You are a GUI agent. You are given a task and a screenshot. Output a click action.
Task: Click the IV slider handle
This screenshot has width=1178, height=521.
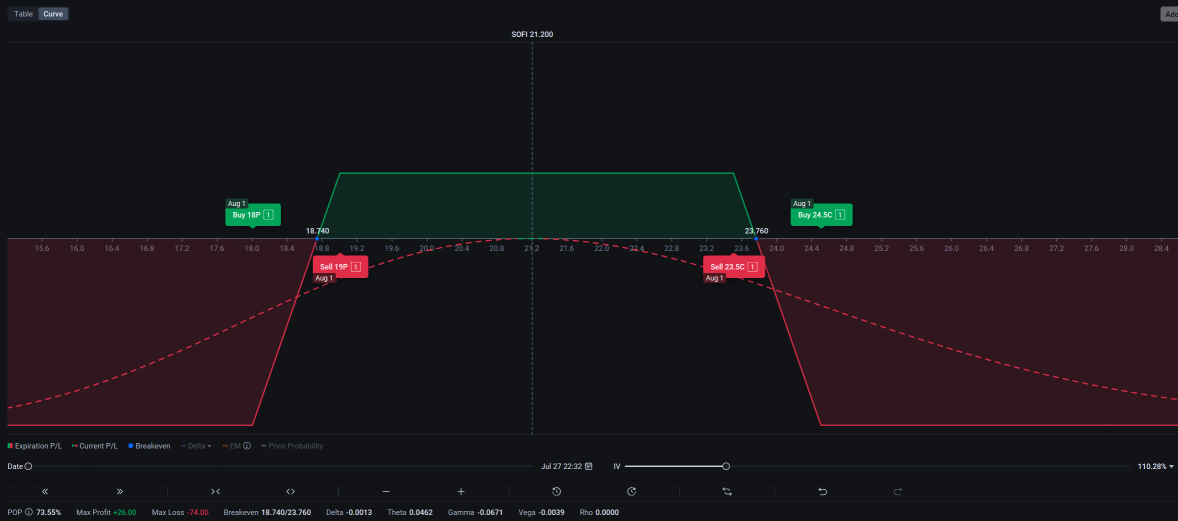(726, 466)
